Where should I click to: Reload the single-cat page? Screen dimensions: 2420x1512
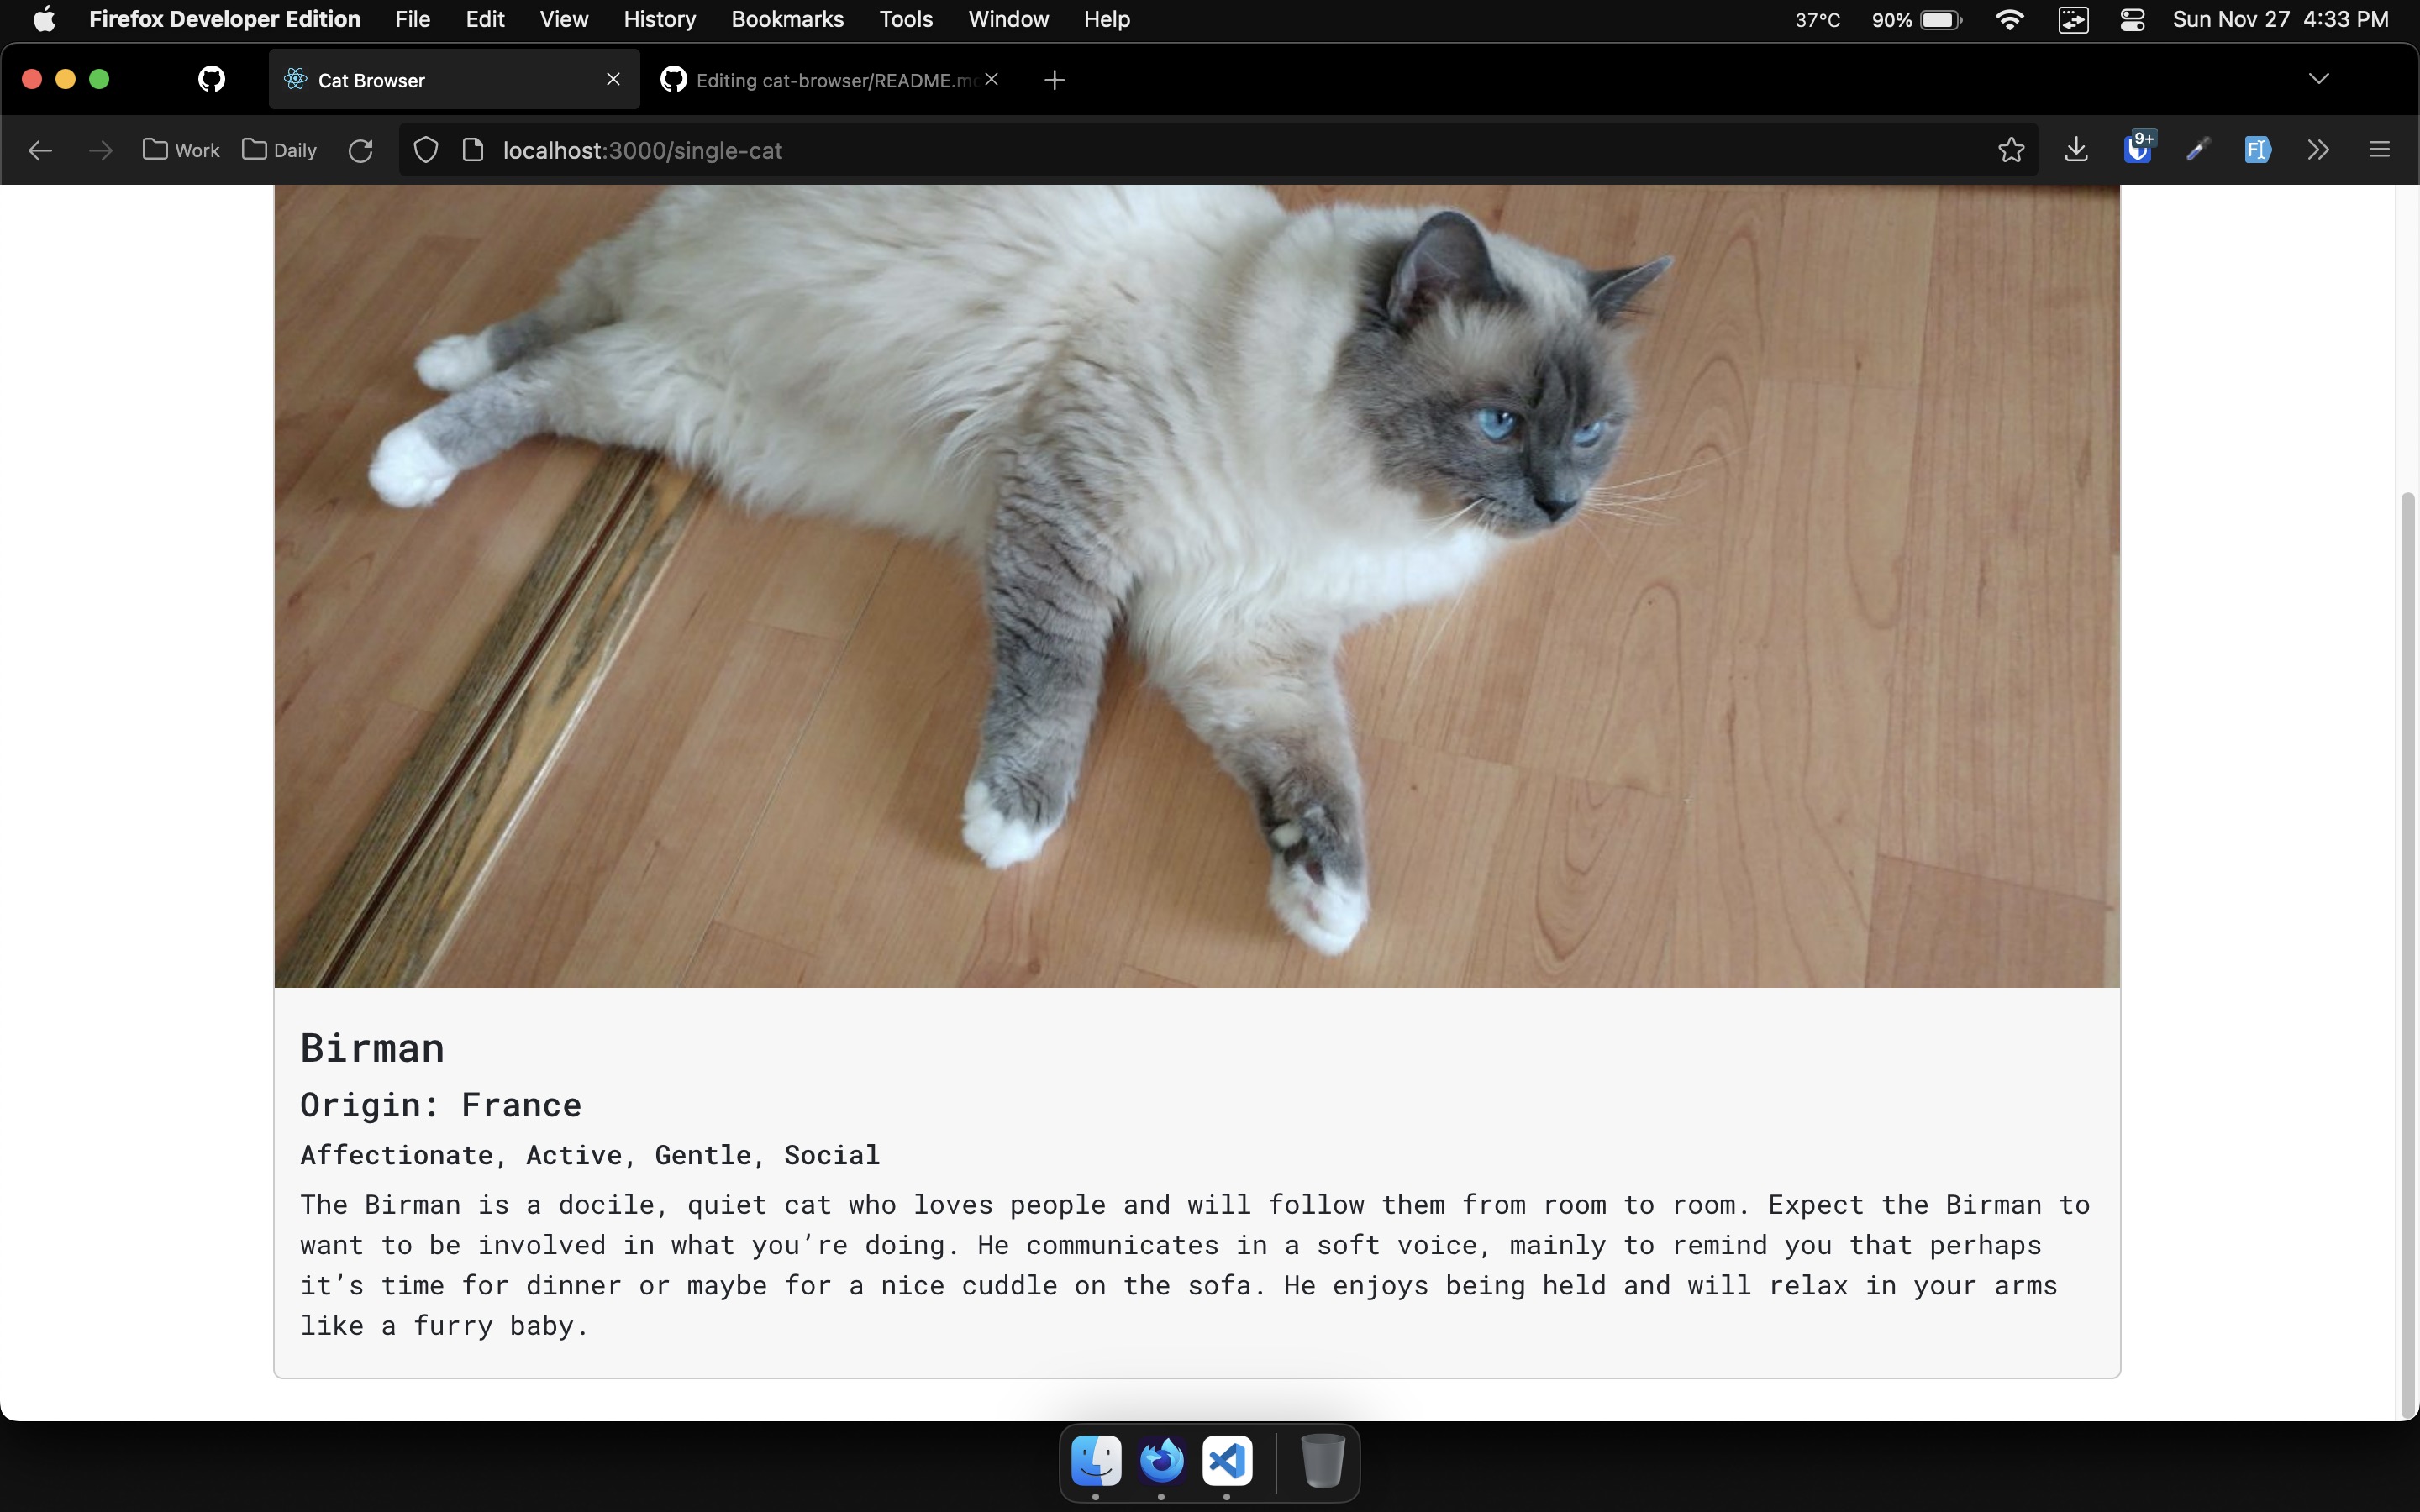(x=361, y=150)
